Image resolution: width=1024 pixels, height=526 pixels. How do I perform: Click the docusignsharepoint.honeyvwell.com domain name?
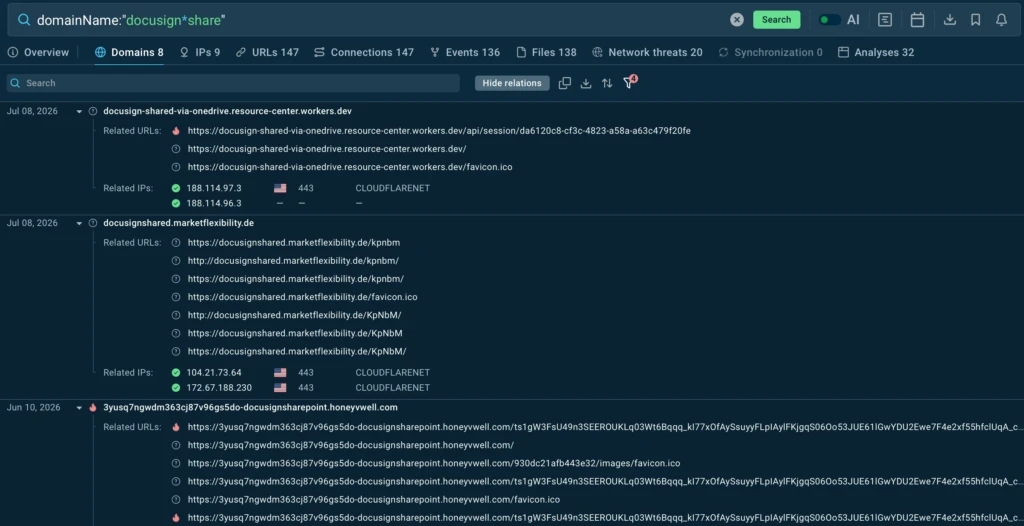(x=250, y=407)
